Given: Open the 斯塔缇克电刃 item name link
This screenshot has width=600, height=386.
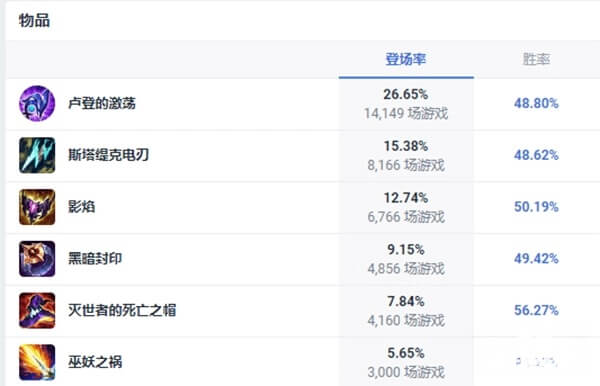Looking at the screenshot, I should tap(109, 155).
